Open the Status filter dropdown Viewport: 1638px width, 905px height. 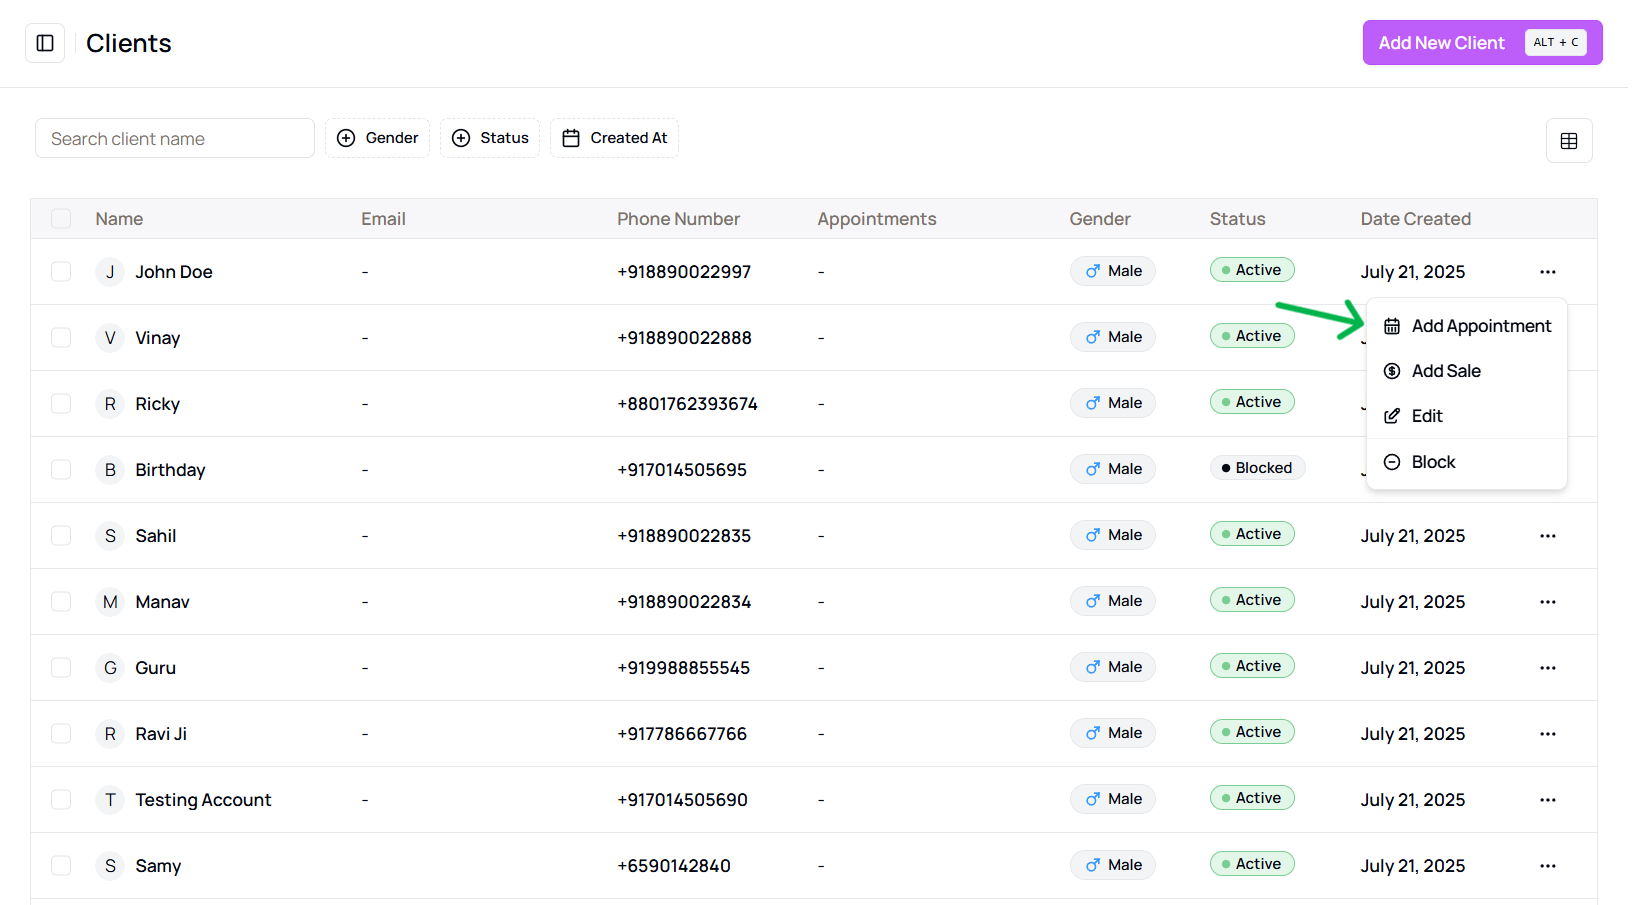pyautogui.click(x=490, y=138)
